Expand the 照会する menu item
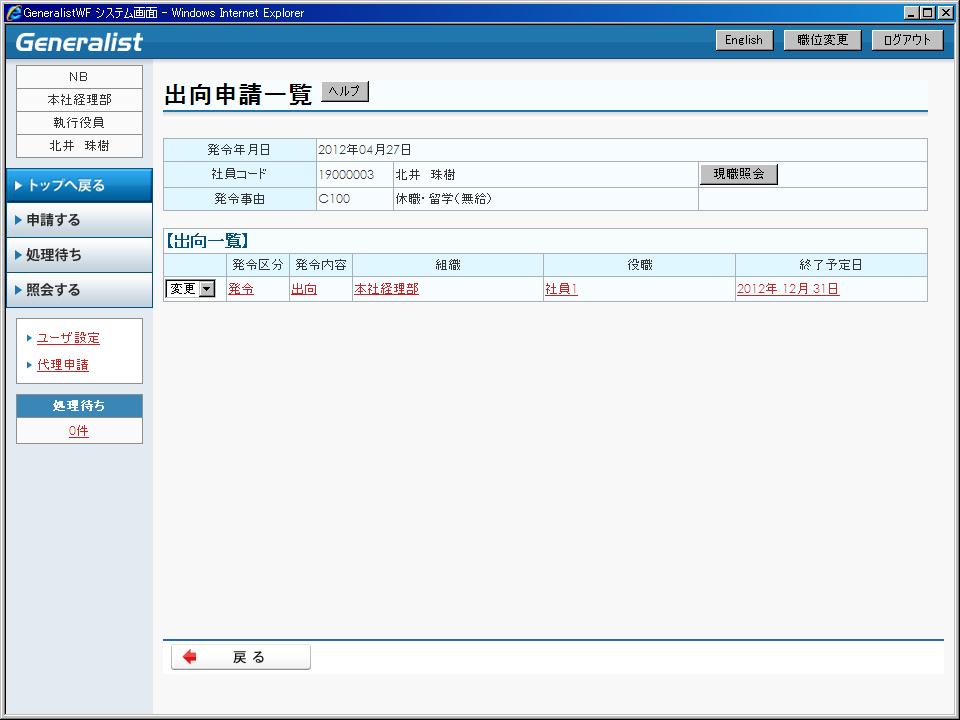Screen dimensions: 960x720 point(79,290)
